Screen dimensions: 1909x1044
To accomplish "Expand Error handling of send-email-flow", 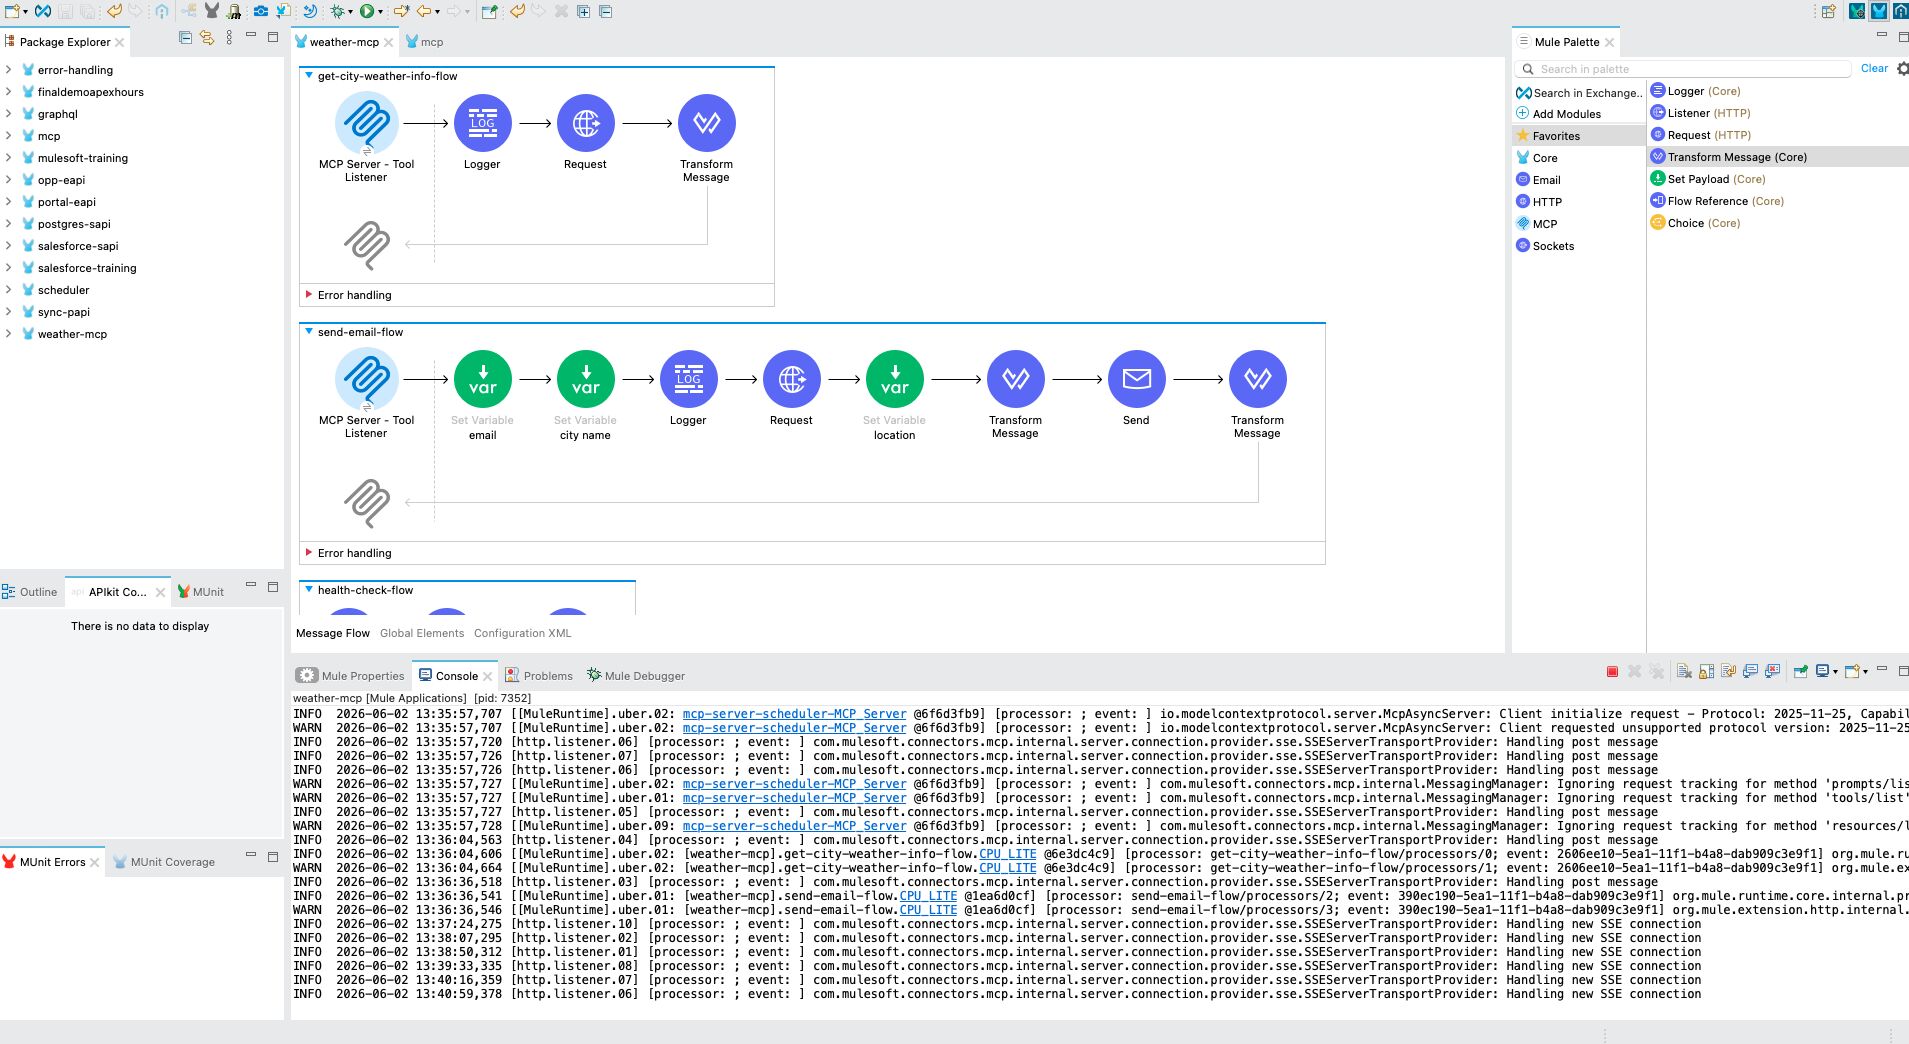I will (x=309, y=553).
